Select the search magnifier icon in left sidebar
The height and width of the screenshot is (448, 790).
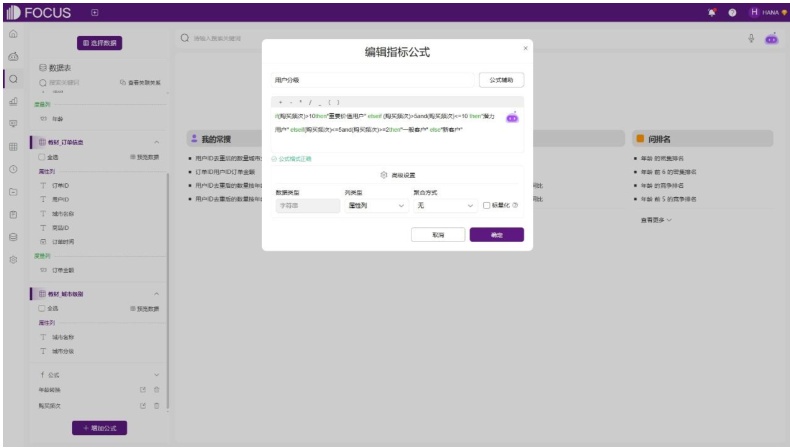[13, 79]
